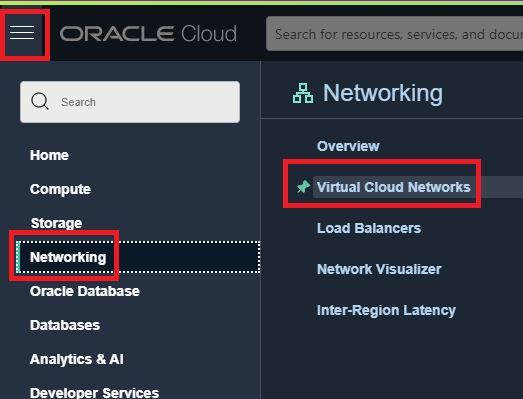Open the Oracle Database category
The width and height of the screenshot is (523, 399).
click(85, 291)
